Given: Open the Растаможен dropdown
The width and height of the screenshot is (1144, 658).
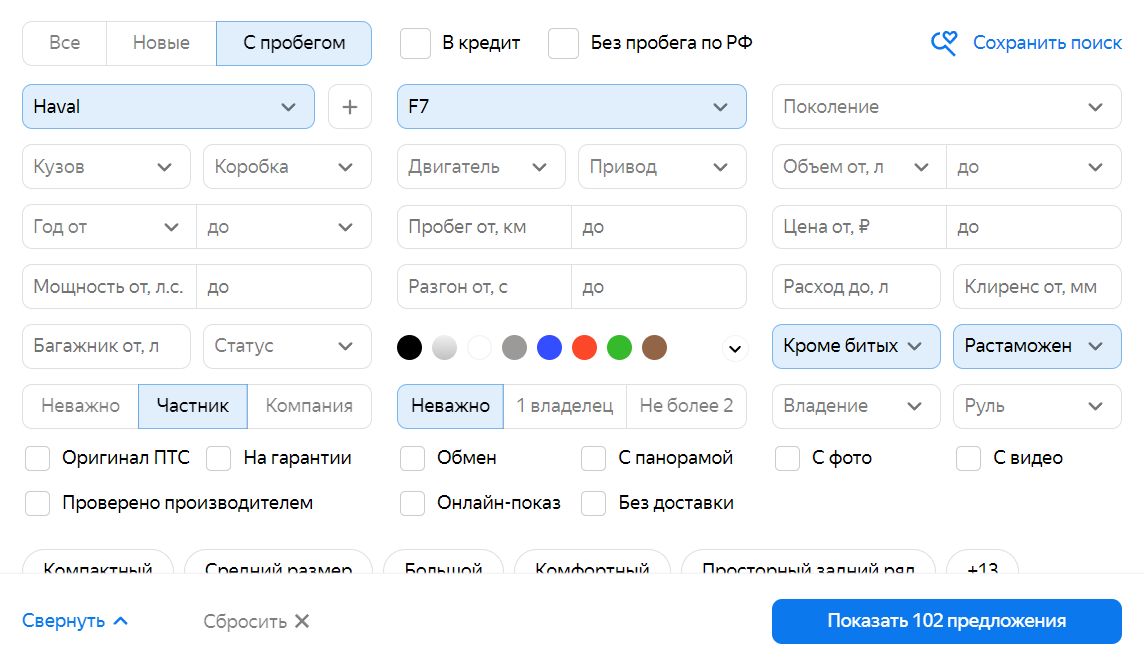Looking at the screenshot, I should (x=1037, y=346).
